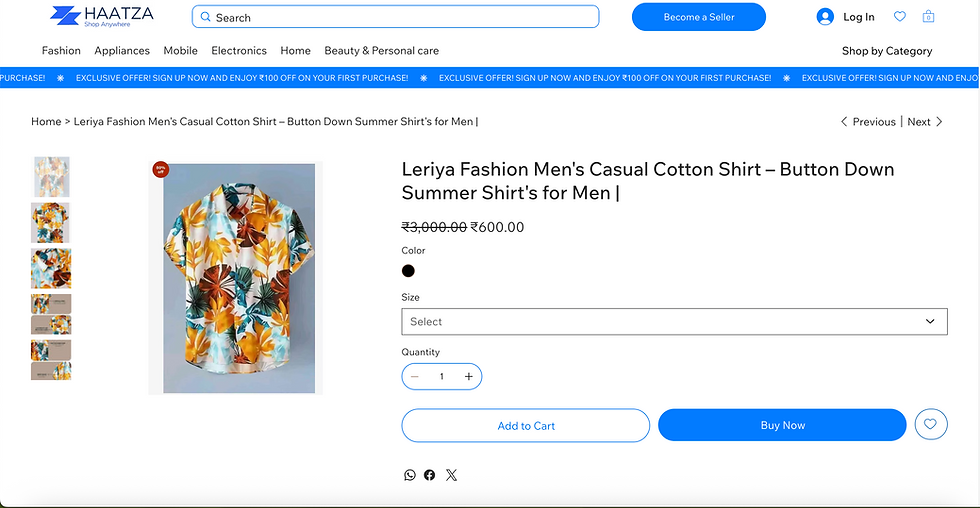Decrease quantity with minus button
980x508 pixels.
[x=414, y=376]
